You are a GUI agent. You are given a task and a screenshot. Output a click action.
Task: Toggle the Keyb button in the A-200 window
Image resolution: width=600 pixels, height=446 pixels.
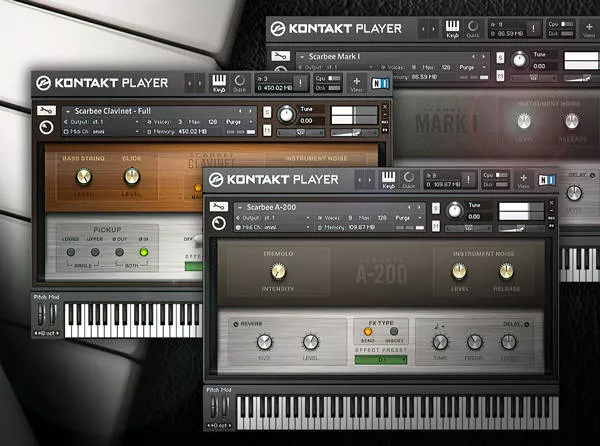click(388, 179)
